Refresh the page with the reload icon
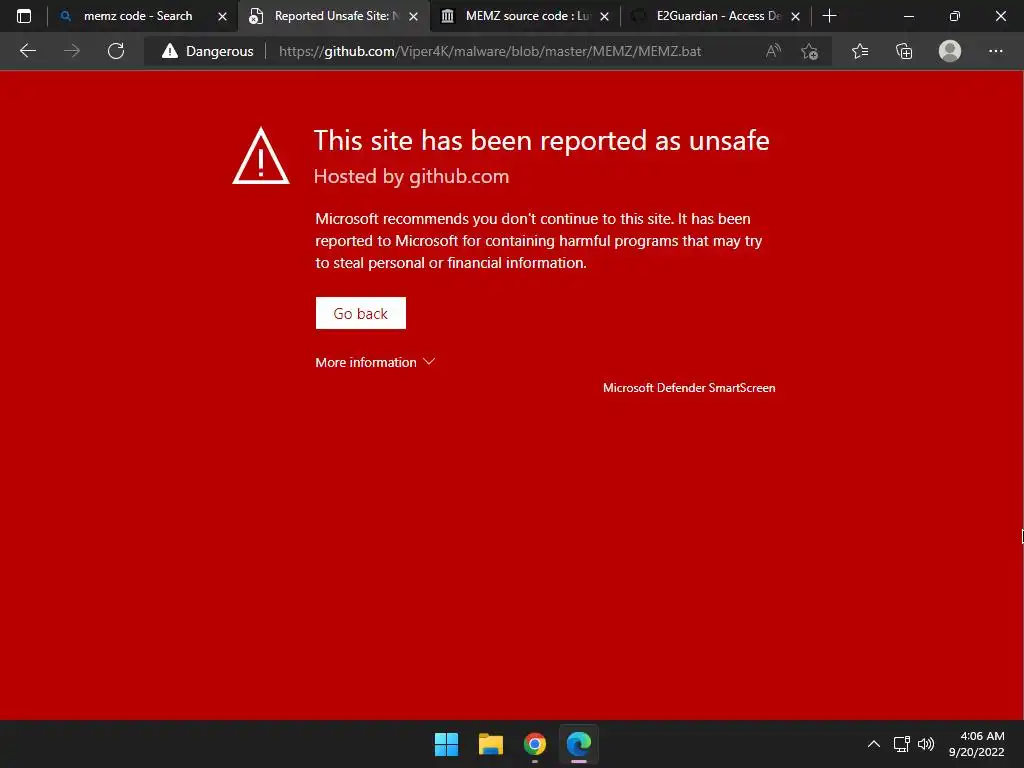This screenshot has width=1024, height=768. [116, 51]
